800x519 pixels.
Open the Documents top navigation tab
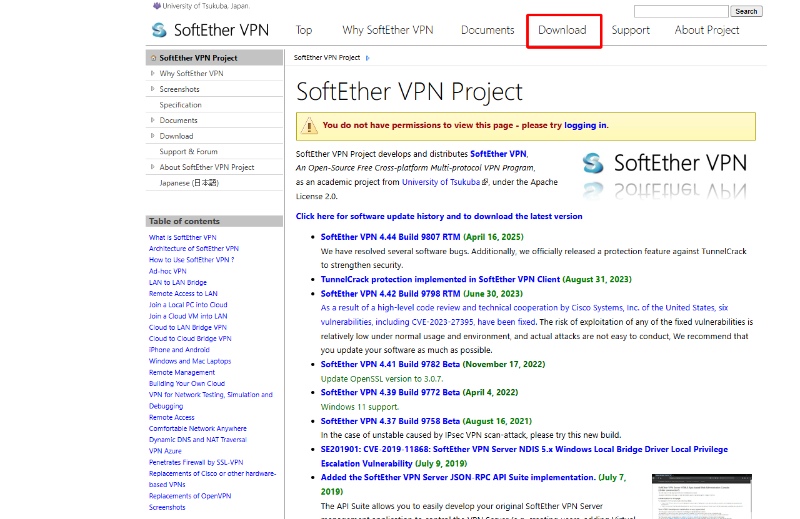coord(487,30)
